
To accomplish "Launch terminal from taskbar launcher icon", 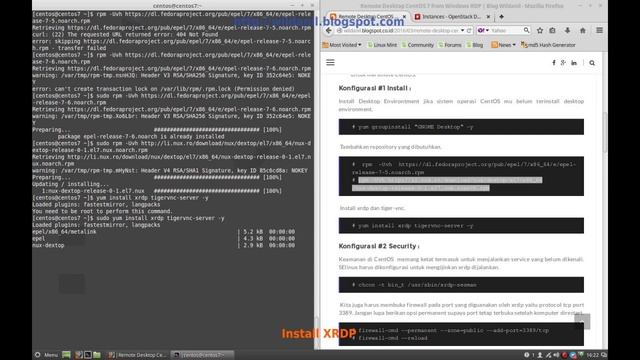I will click(x=87, y=355).
